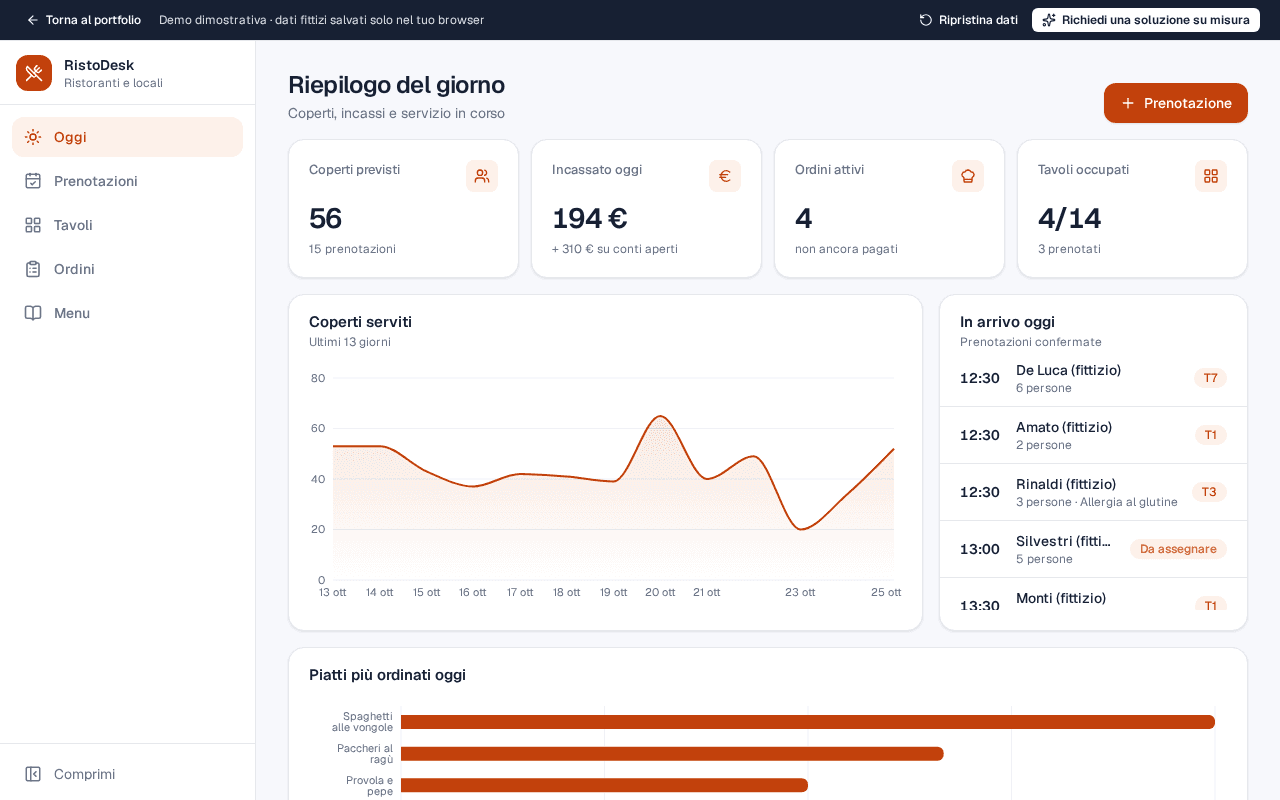
Task: Select the Silvestri reservation at 13:00
Action: pyautogui.click(x=1093, y=549)
